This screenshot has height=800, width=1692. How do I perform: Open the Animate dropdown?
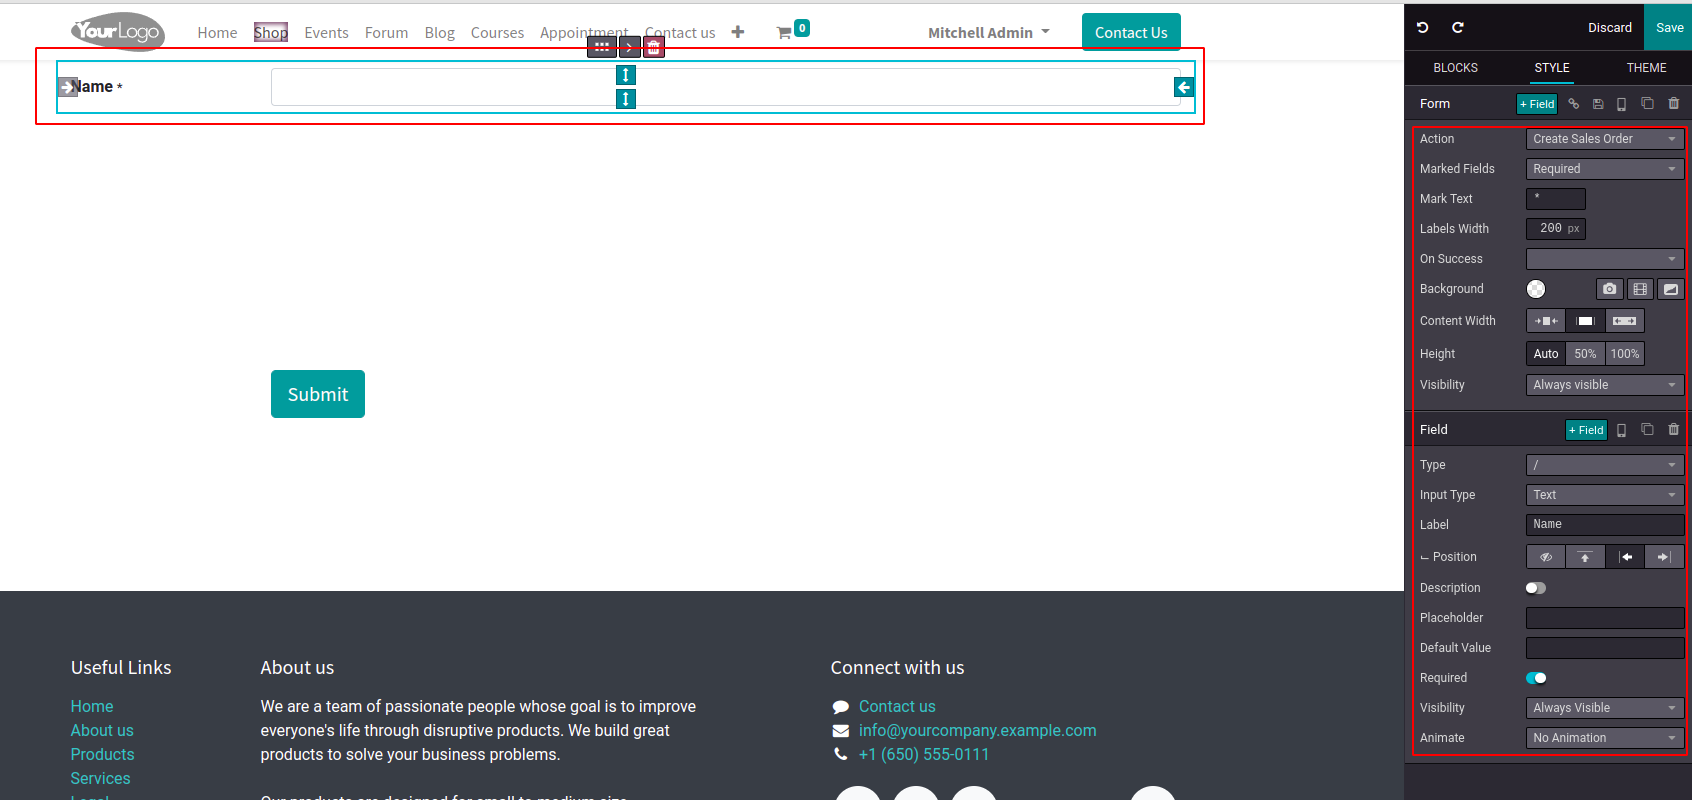coord(1605,738)
